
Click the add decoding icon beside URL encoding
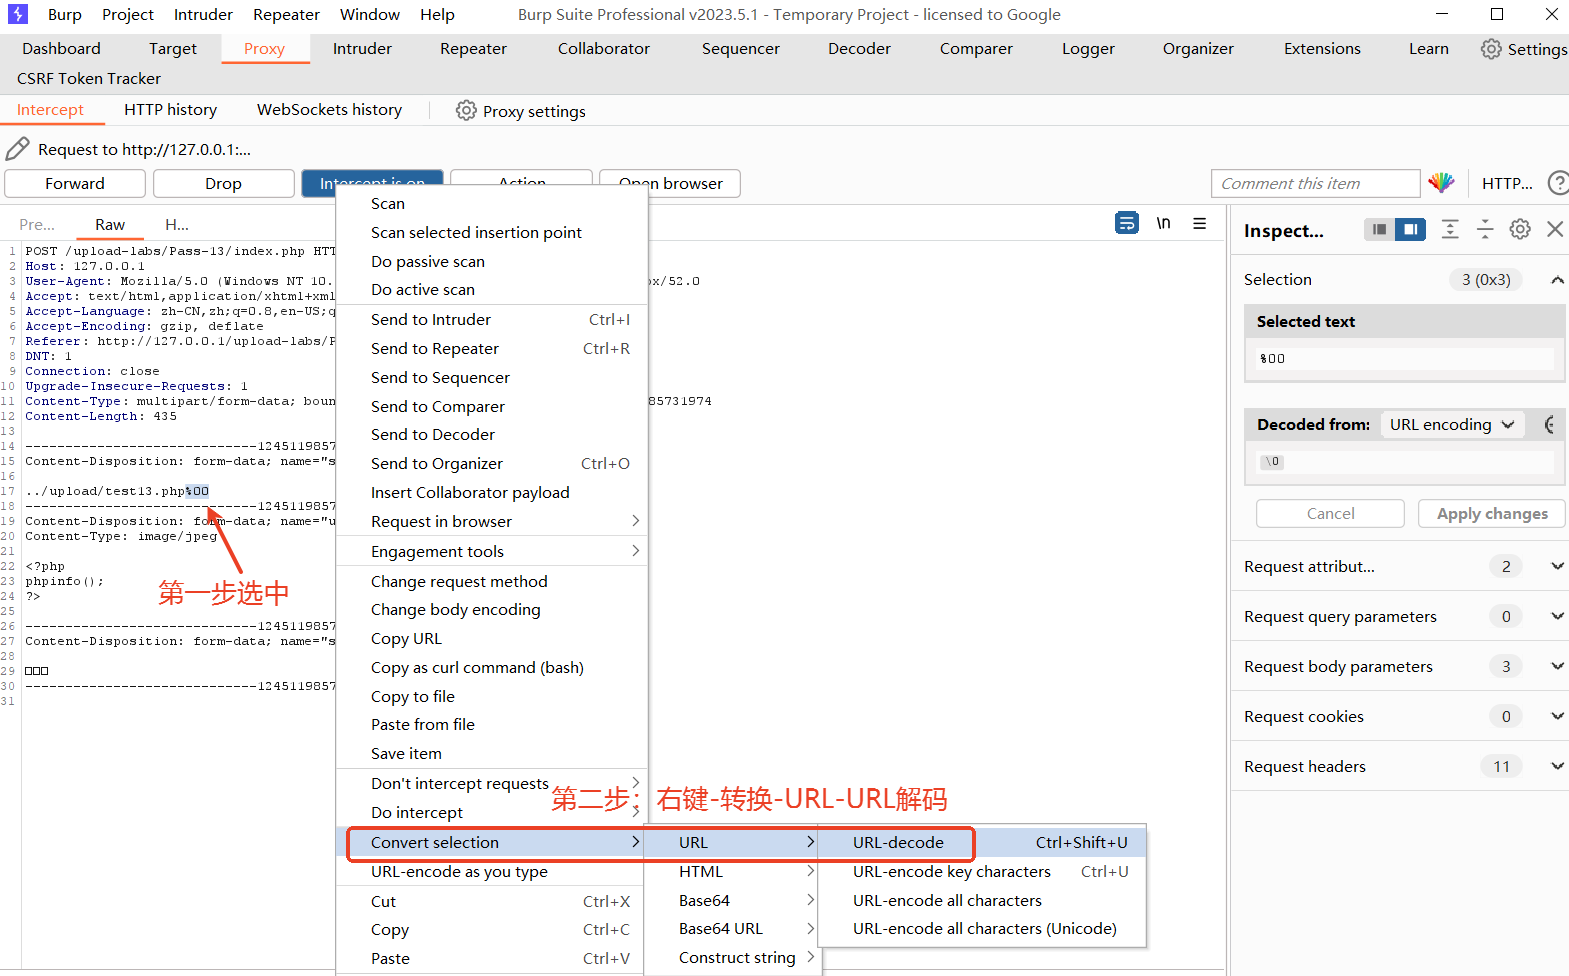pyautogui.click(x=1549, y=424)
